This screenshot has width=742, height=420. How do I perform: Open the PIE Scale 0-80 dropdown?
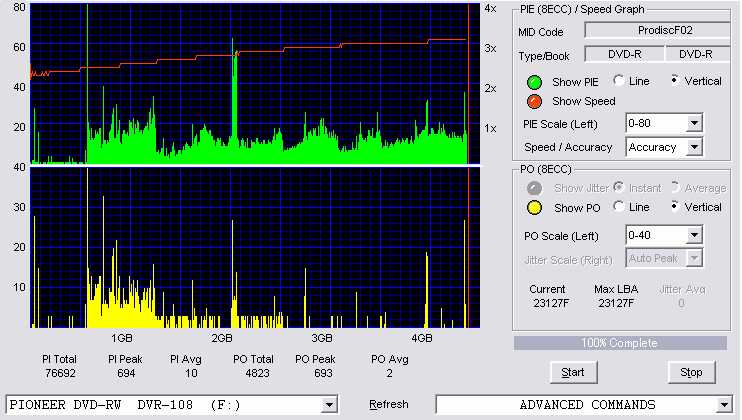[x=694, y=123]
